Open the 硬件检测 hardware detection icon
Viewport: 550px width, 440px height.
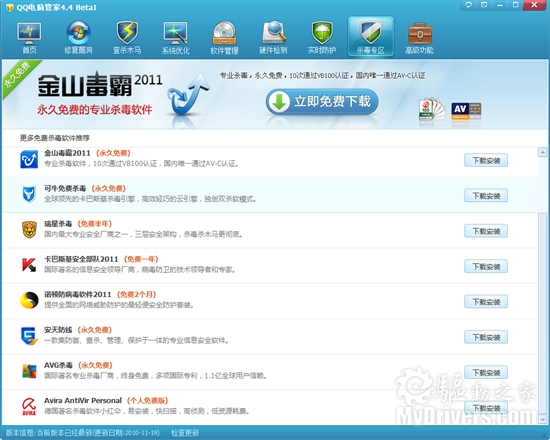273,37
